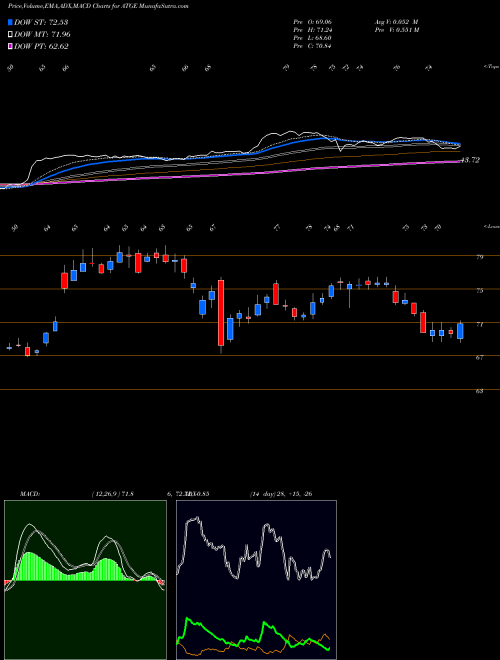Click the white DOW MT legend swatch
This screenshot has height=660, width=500.
tap(10, 35)
